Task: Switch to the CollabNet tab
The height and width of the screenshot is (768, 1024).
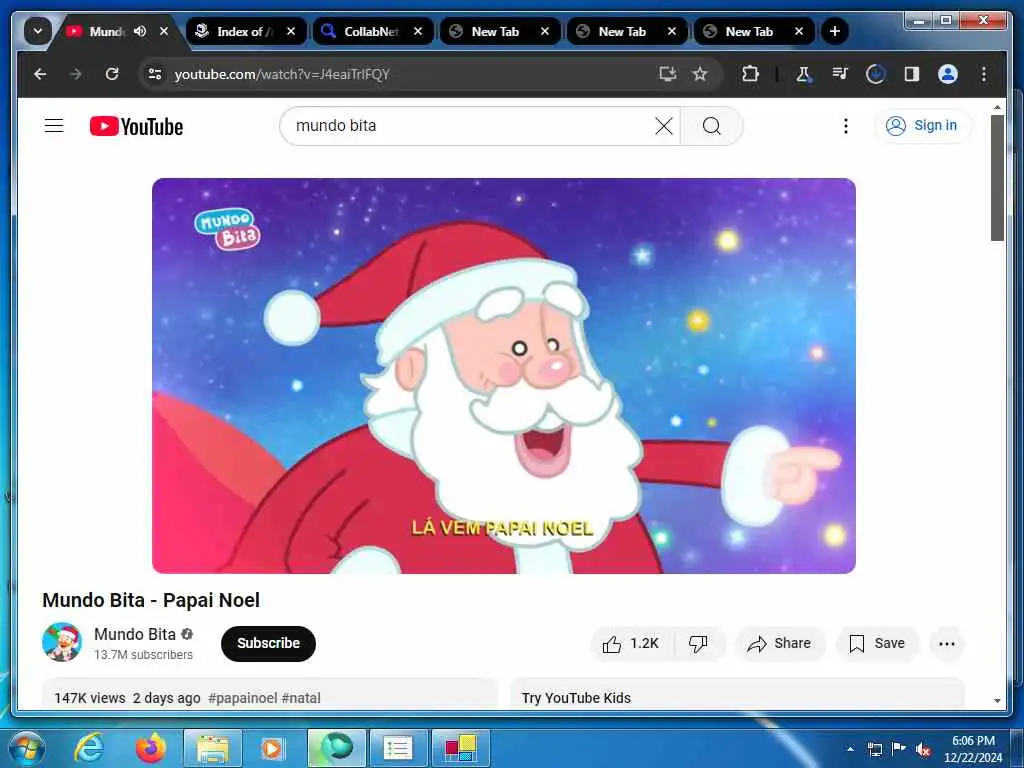Action: 372,31
